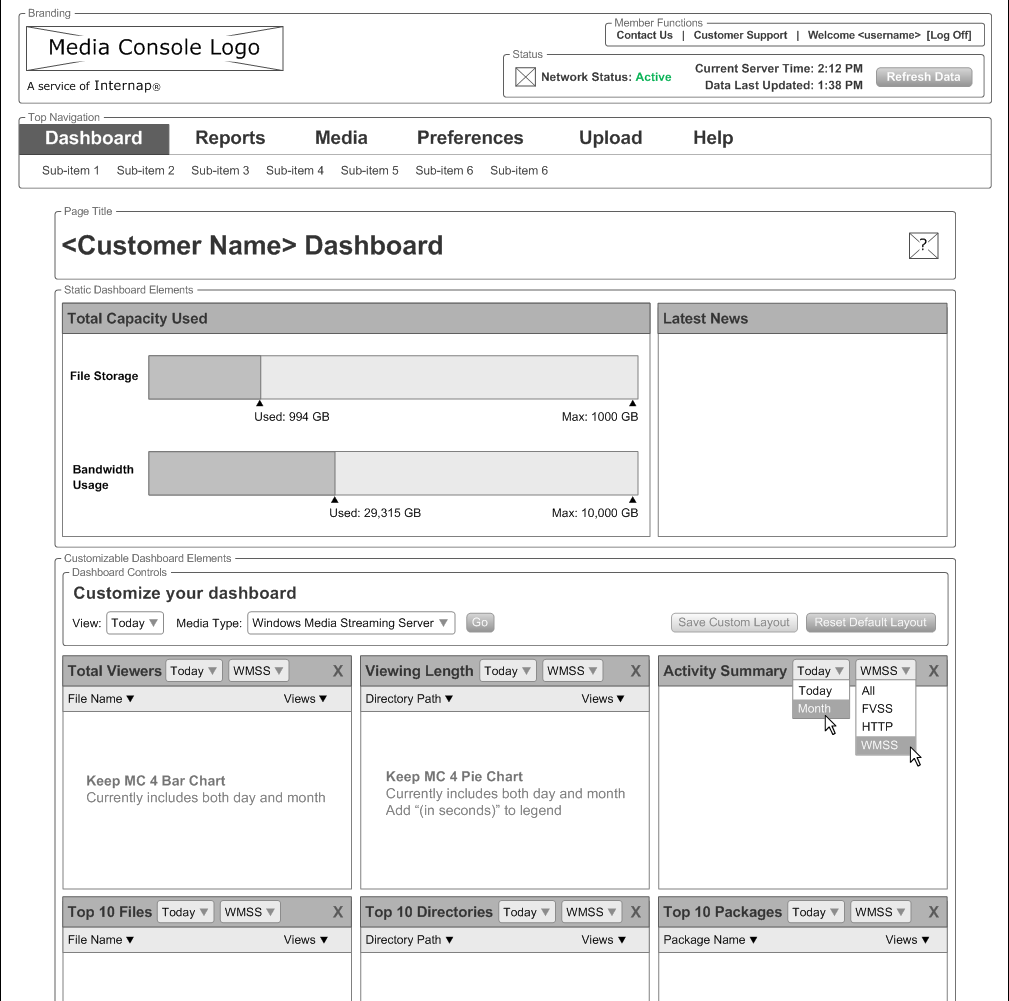The image size is (1009, 1001).
Task: Click the help icon beside the page title
Action: [x=923, y=245]
